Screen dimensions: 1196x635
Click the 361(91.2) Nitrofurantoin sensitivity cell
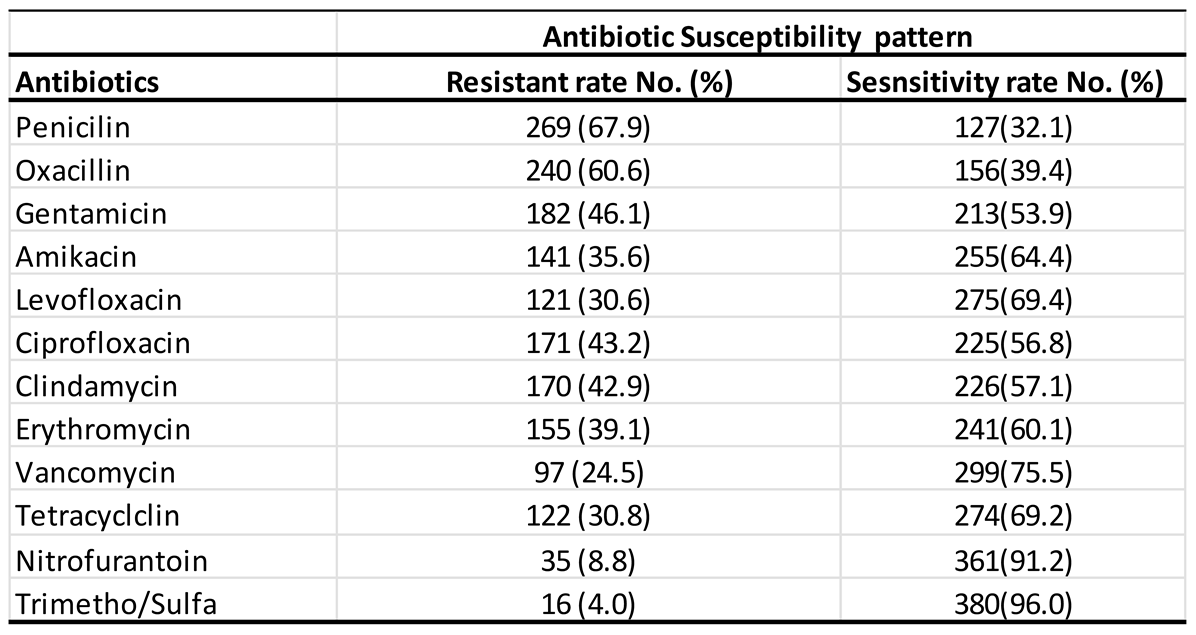pyautogui.click(x=1003, y=559)
